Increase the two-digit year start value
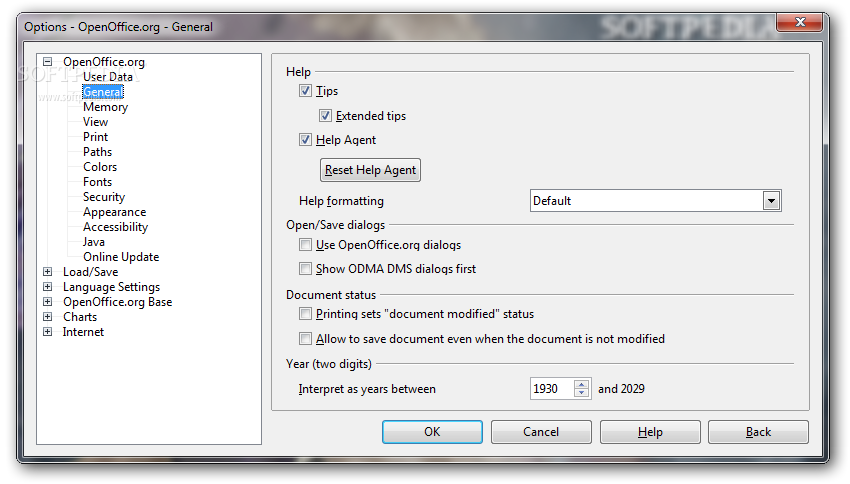The width and height of the screenshot is (850, 484). (582, 384)
